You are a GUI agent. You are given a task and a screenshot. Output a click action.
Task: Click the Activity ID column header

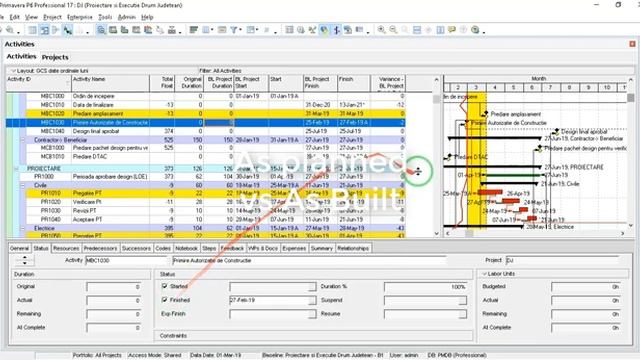[x=39, y=83]
